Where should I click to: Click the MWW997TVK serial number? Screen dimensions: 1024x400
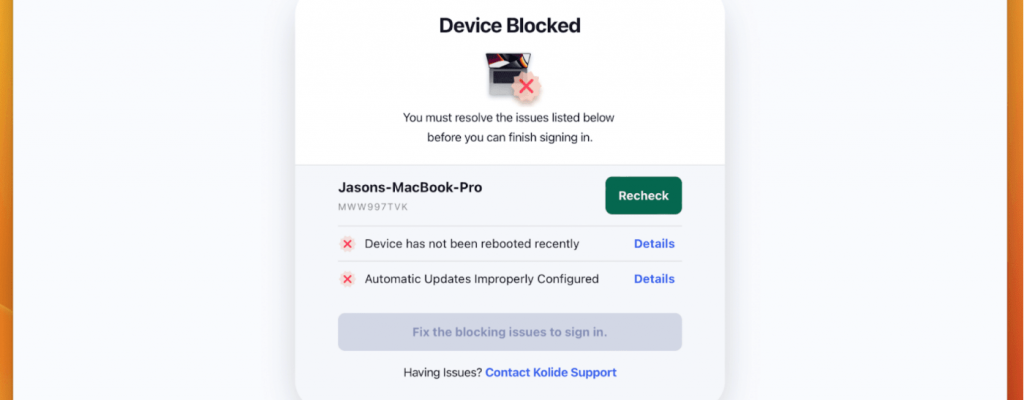tap(373, 207)
